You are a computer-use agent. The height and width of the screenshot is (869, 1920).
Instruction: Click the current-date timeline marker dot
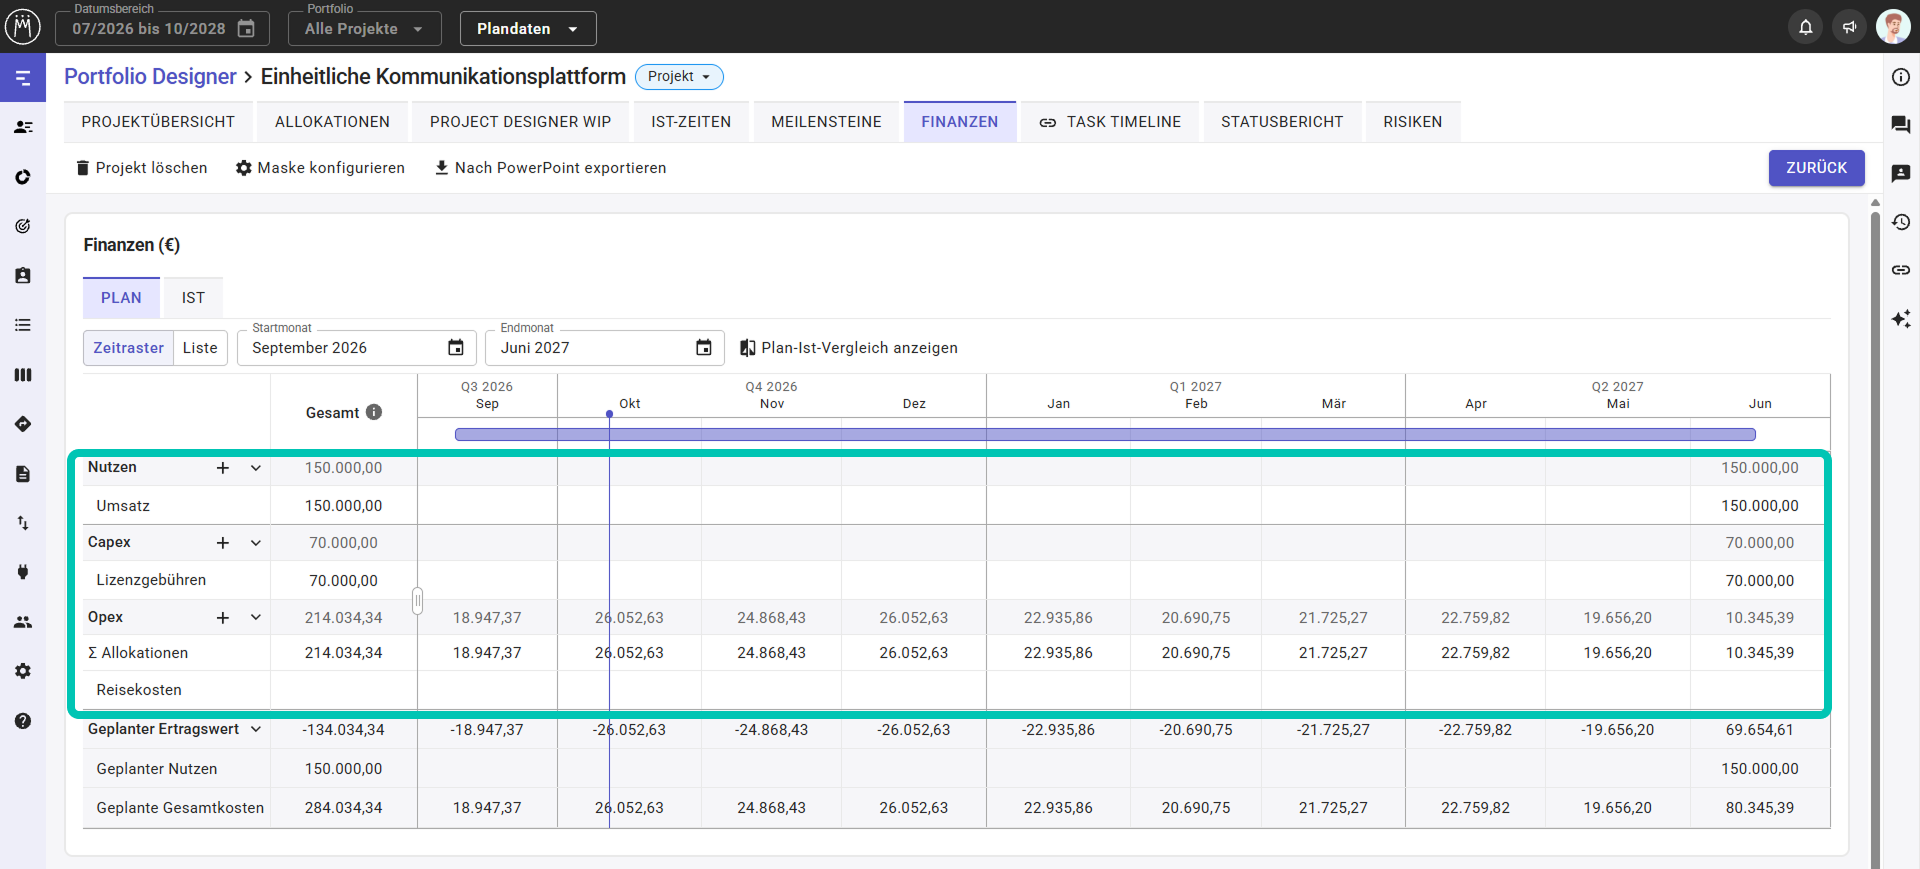(x=609, y=413)
